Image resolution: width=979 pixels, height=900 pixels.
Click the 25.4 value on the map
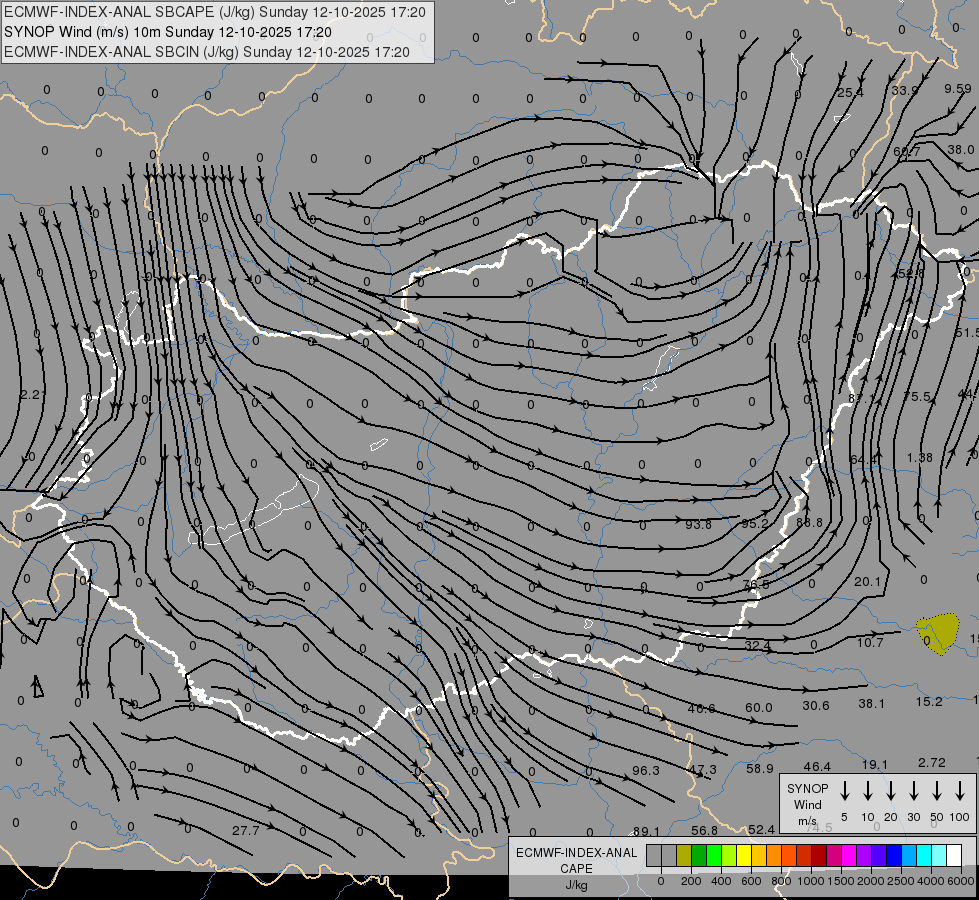click(850, 93)
